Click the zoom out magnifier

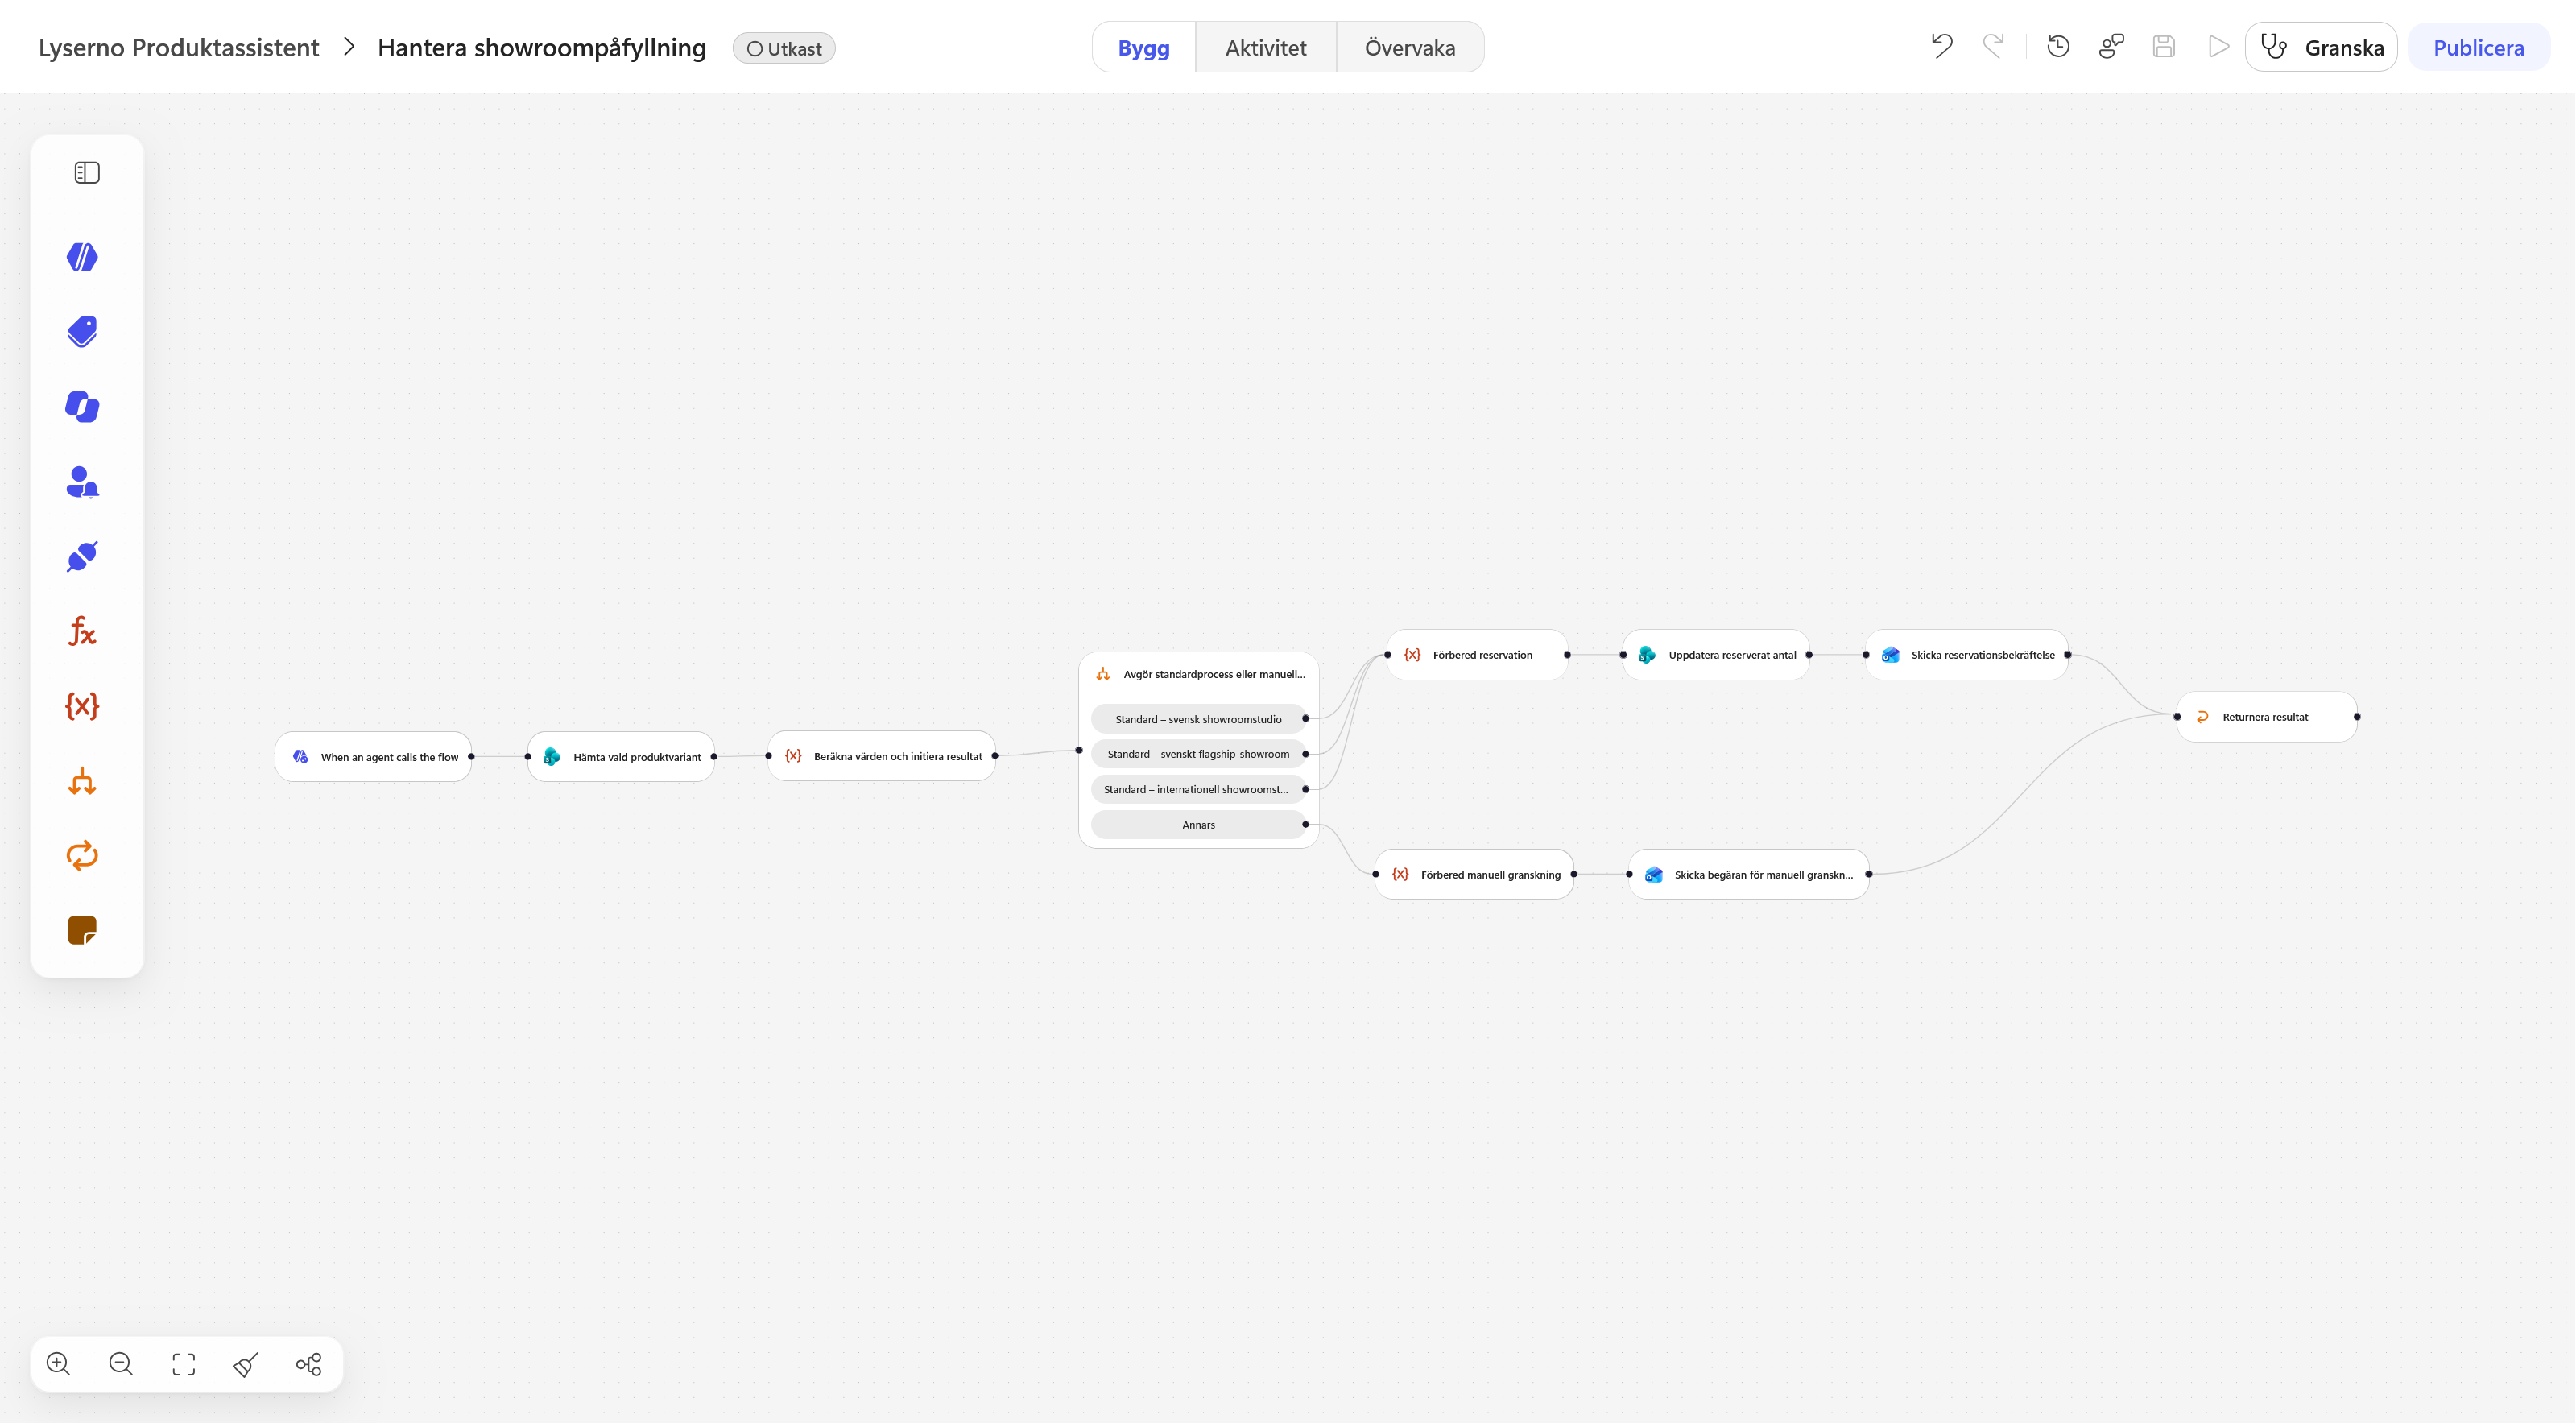pos(121,1364)
